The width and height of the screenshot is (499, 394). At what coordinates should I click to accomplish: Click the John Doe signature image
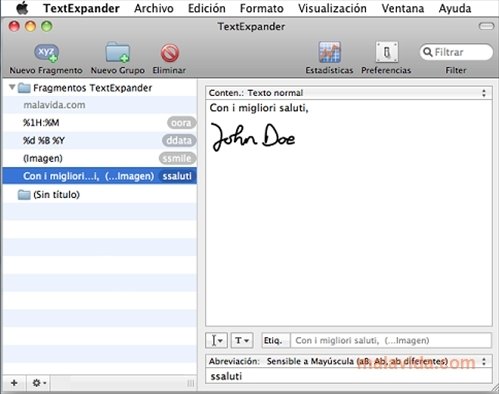click(253, 137)
